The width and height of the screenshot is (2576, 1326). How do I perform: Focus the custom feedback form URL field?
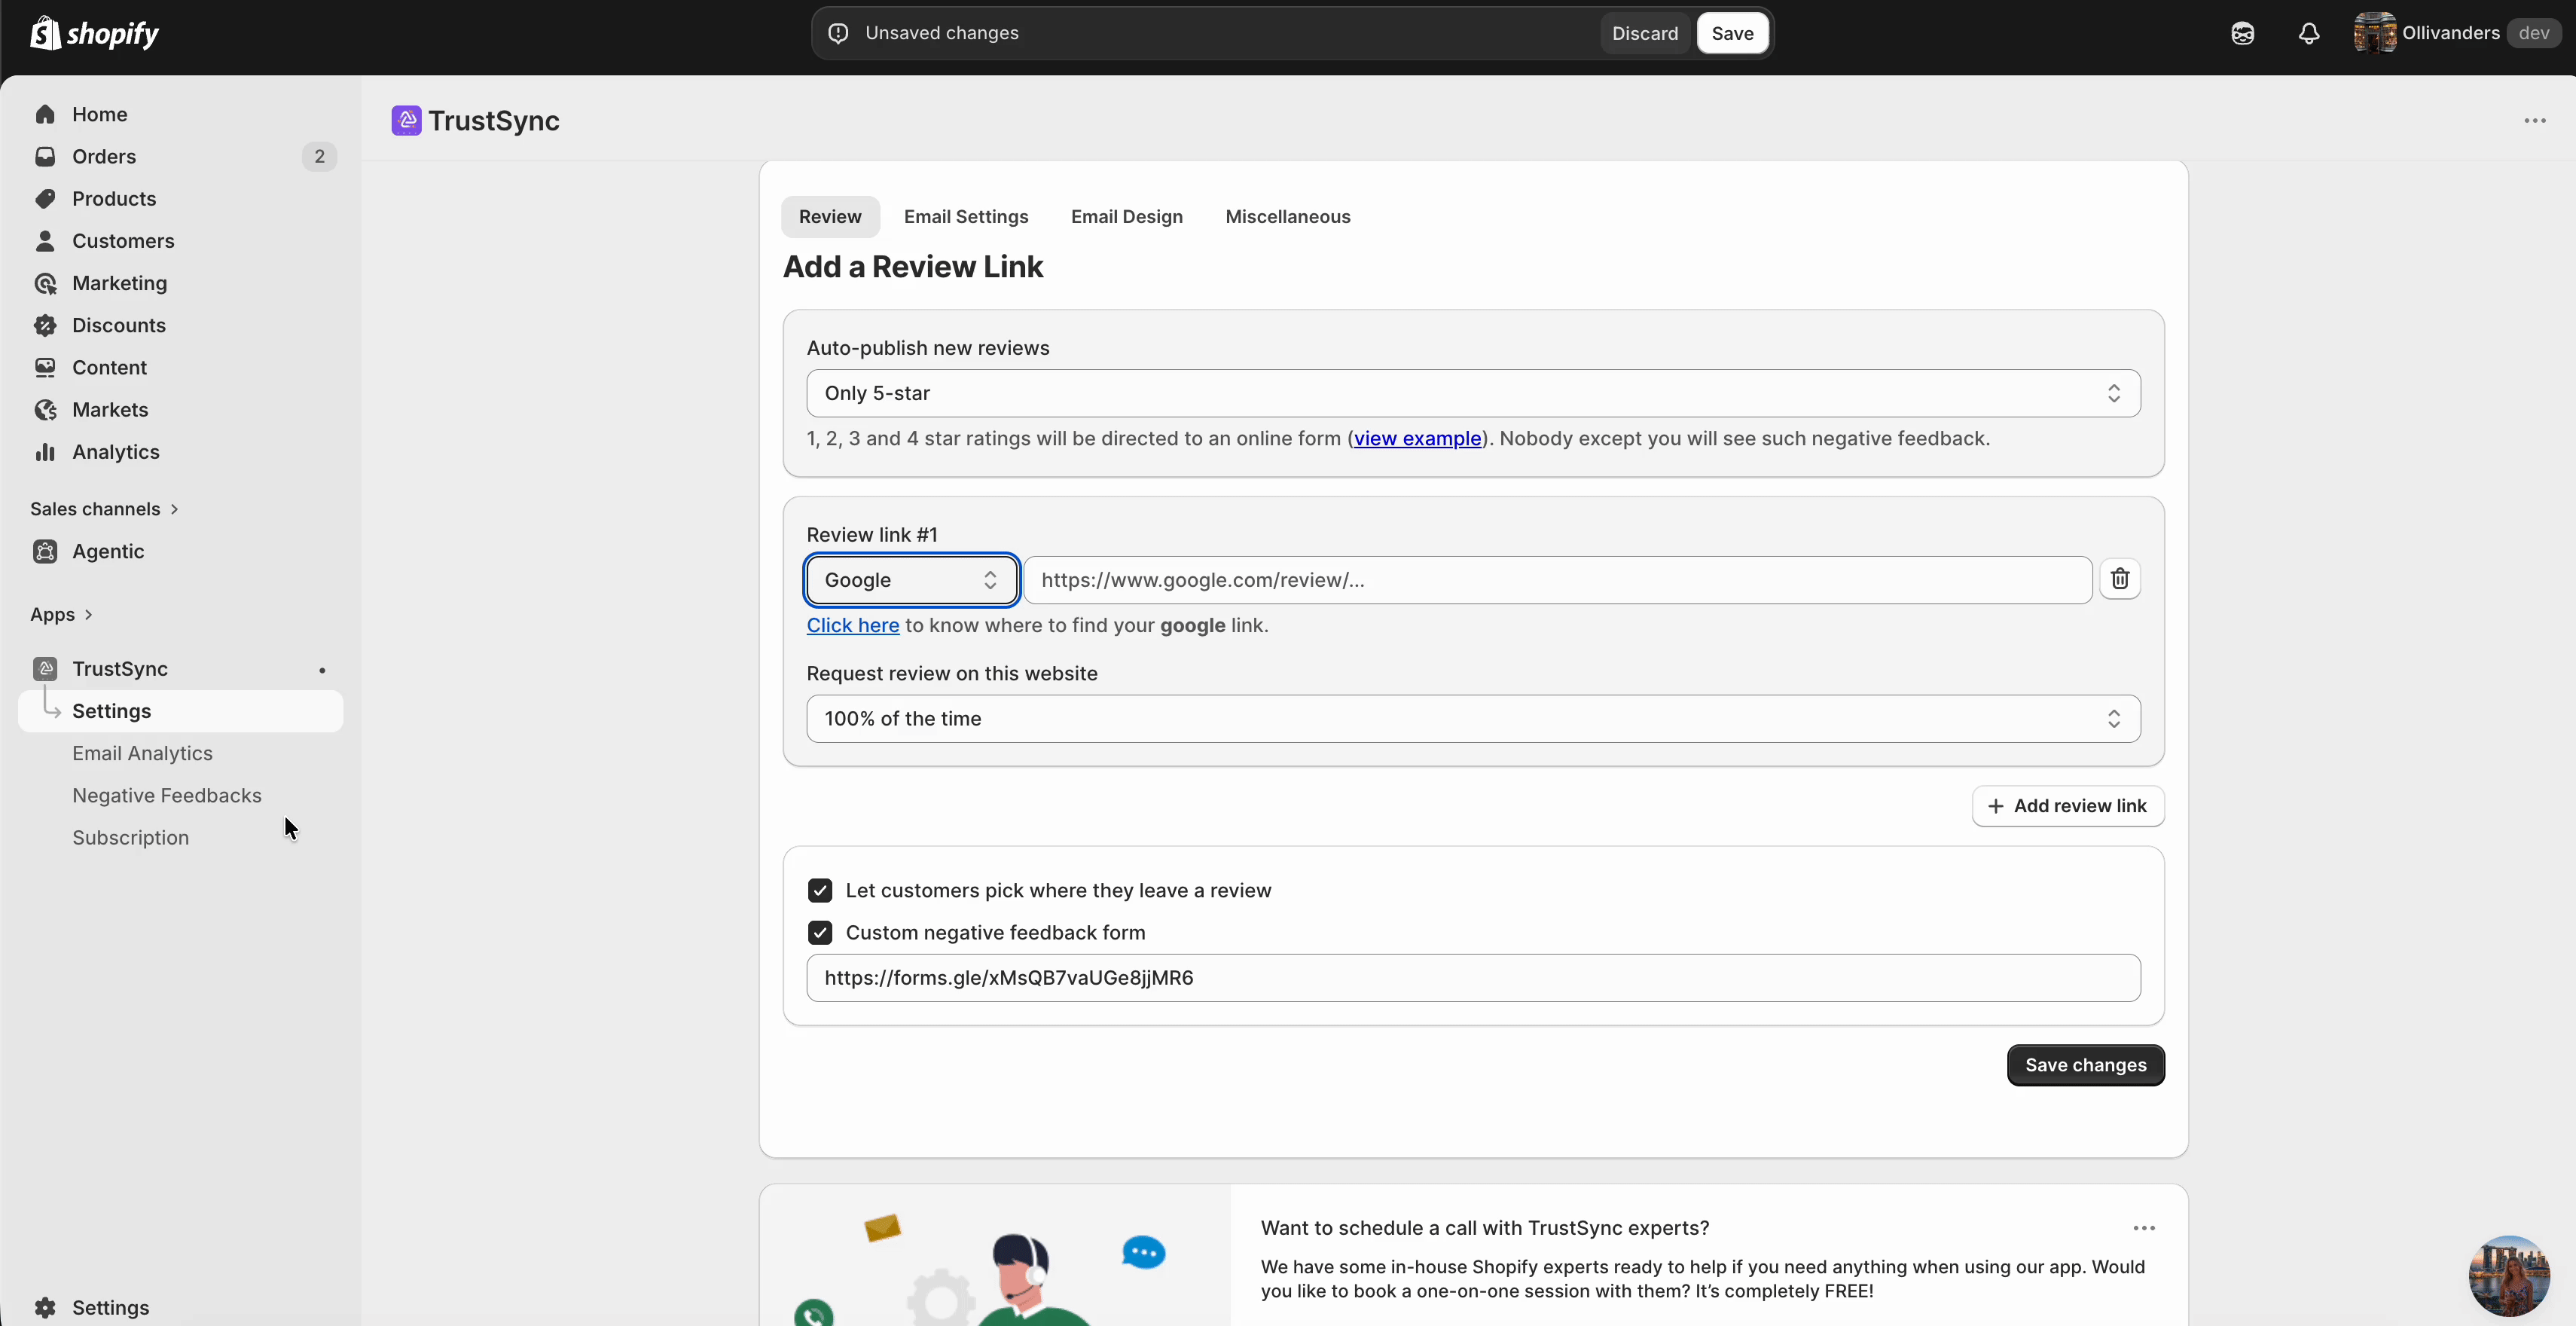(x=1473, y=977)
